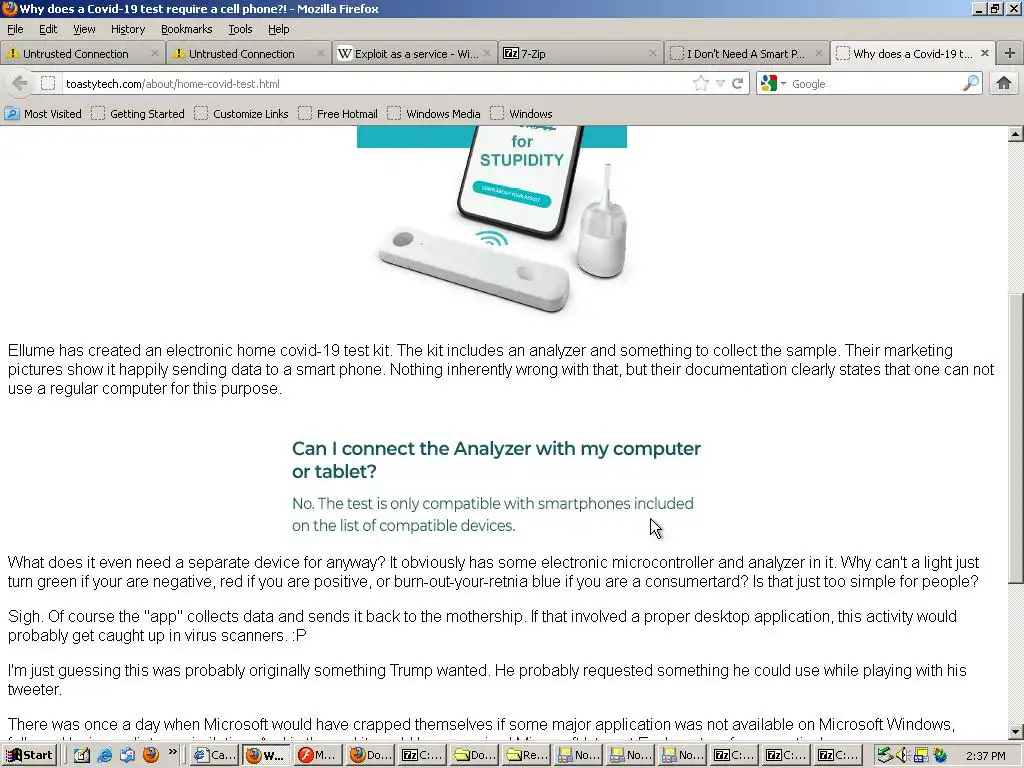Open the Windows Media bookmark
1024x768 pixels.
pos(434,114)
